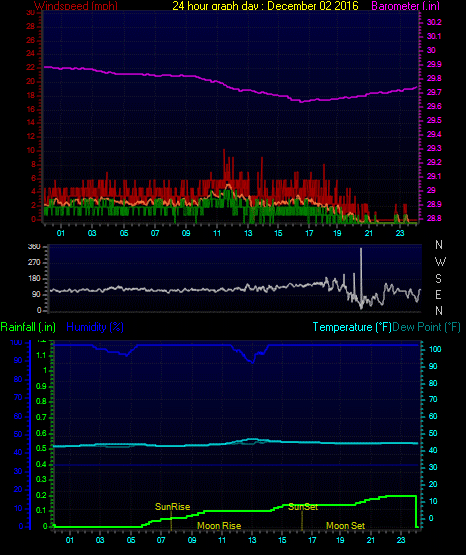Click the Moon Set label

pyautogui.click(x=345, y=526)
